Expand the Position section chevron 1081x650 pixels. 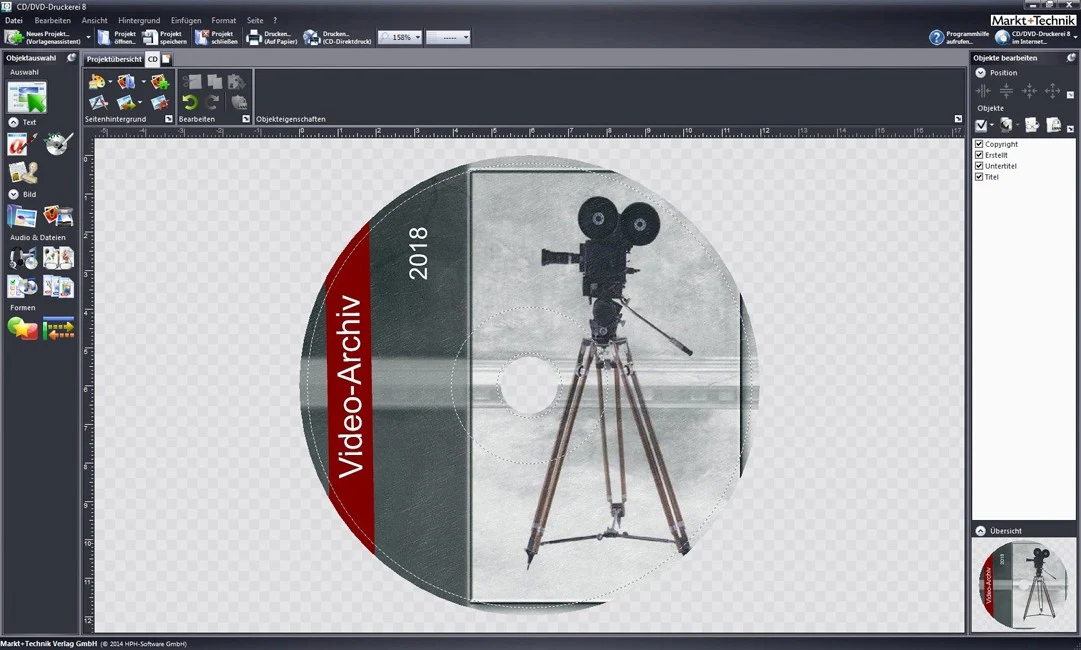coord(980,72)
